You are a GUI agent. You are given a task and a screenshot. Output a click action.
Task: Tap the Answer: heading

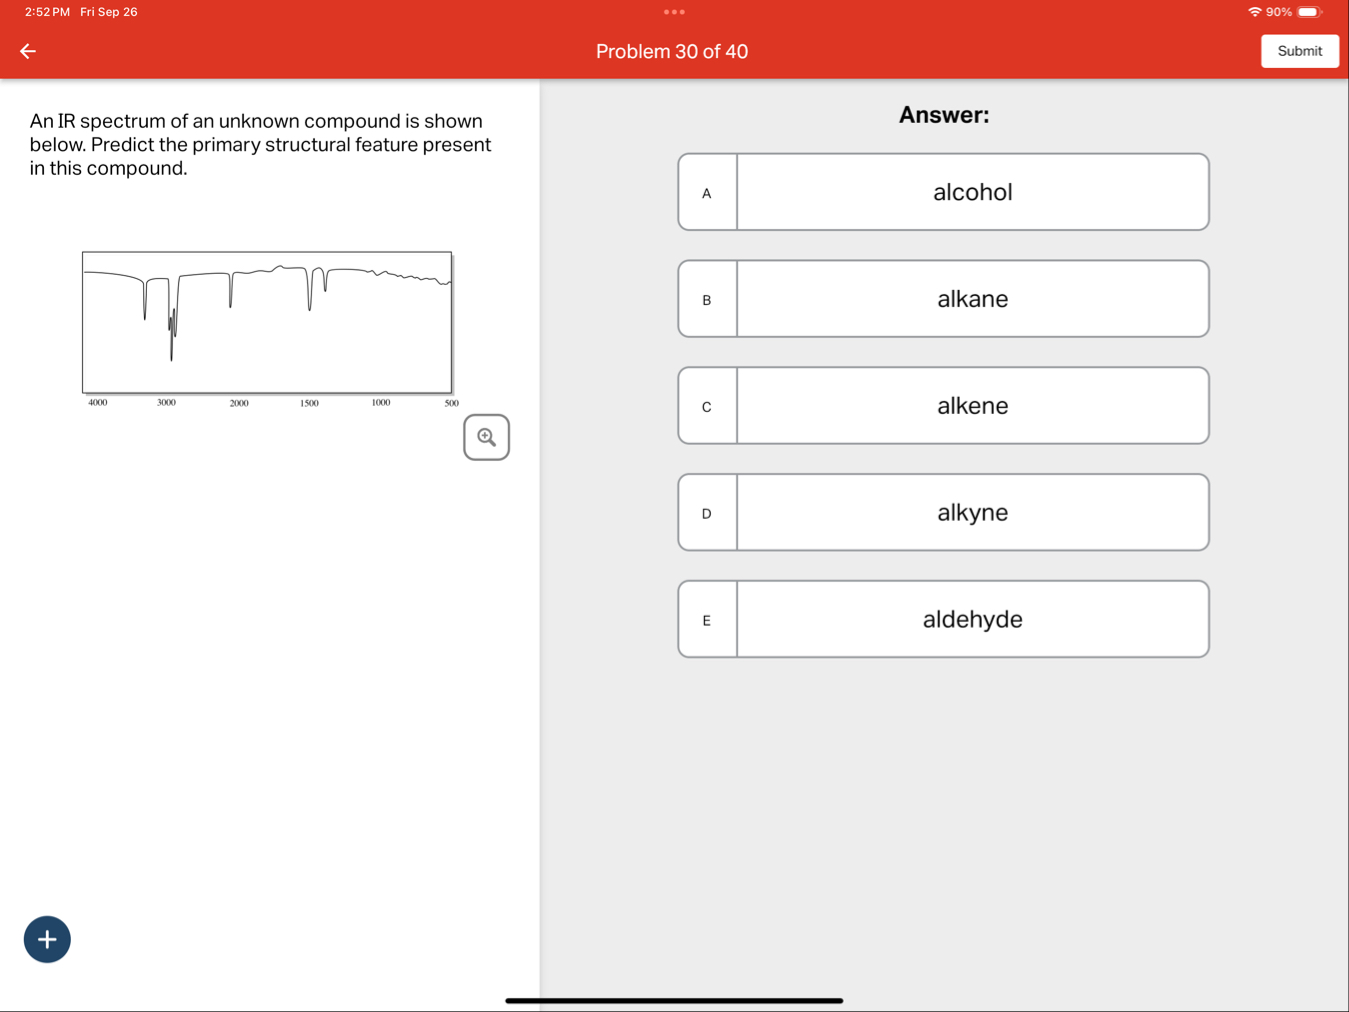coord(944,115)
